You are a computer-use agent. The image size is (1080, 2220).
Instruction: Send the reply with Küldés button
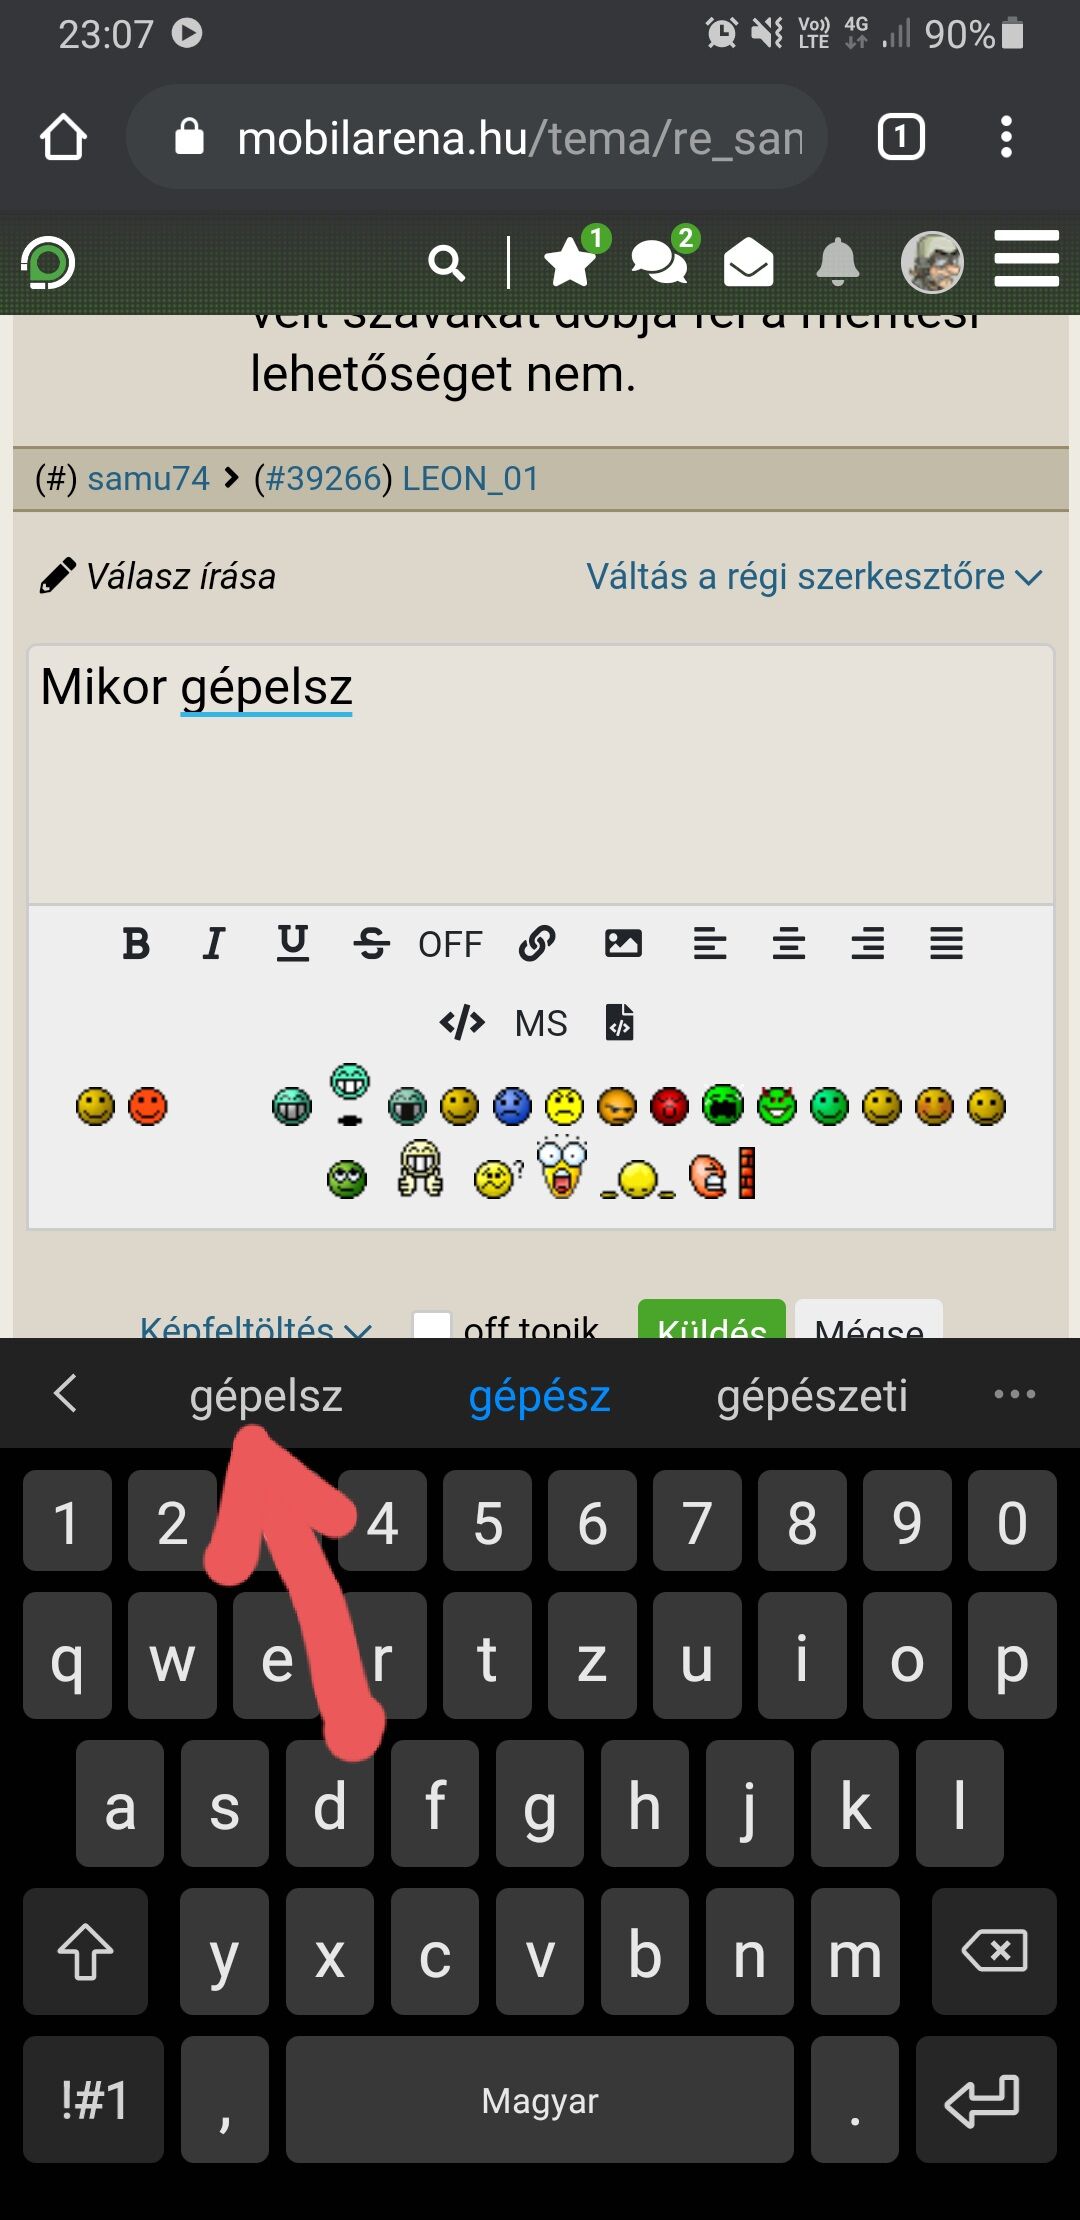coord(712,1320)
